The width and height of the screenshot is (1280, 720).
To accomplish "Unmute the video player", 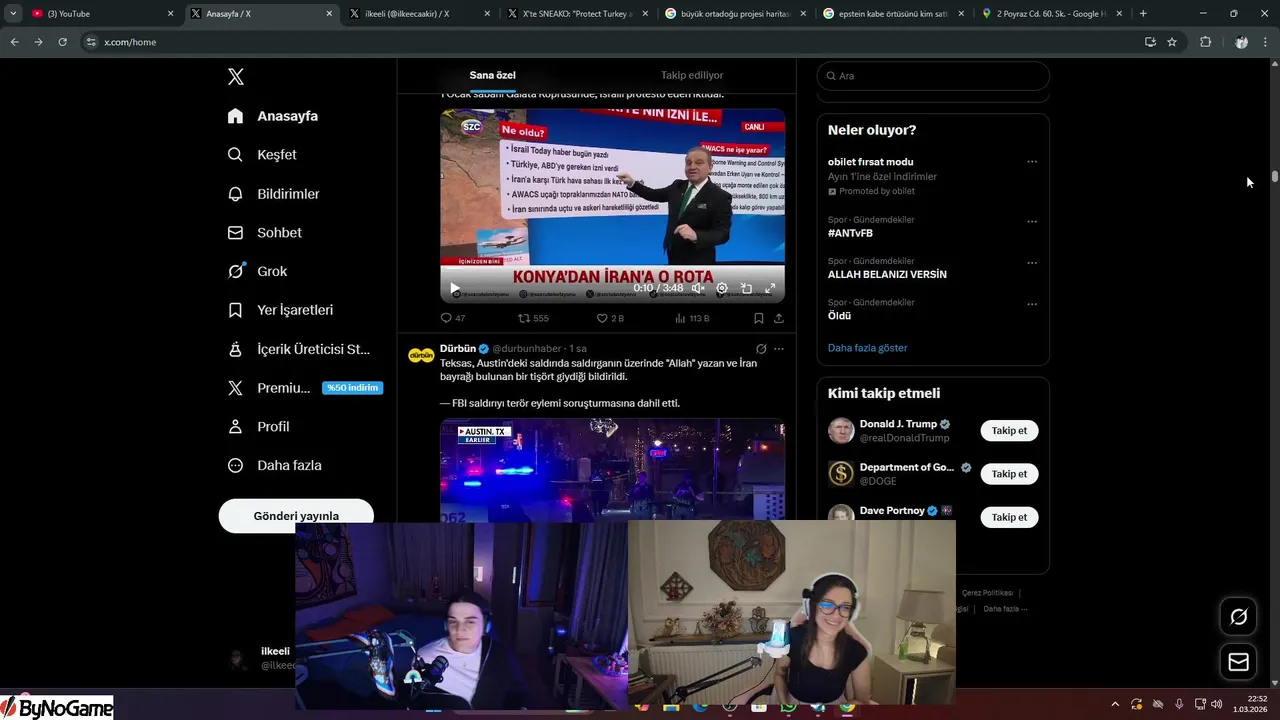I will (698, 288).
